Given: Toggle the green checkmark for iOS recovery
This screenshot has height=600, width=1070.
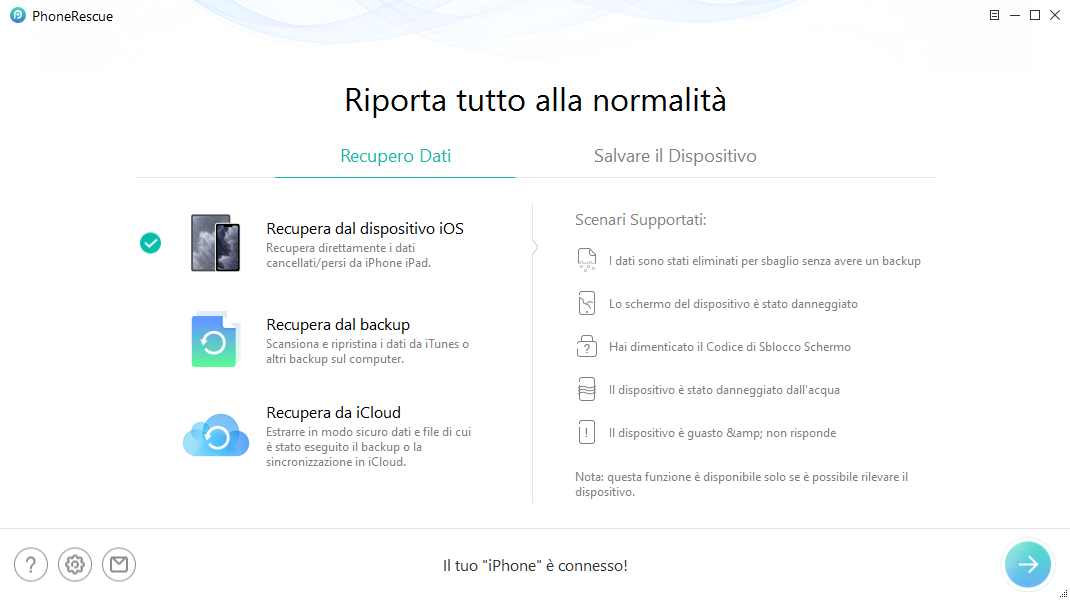Looking at the screenshot, I should pos(150,243).
